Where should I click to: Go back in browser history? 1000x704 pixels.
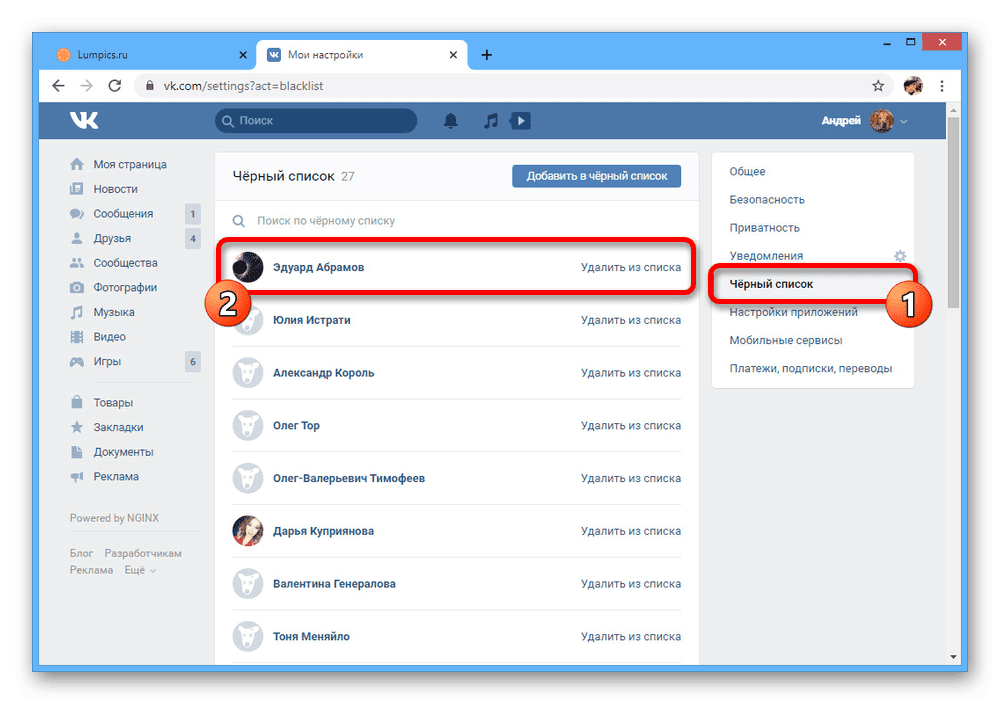(58, 85)
